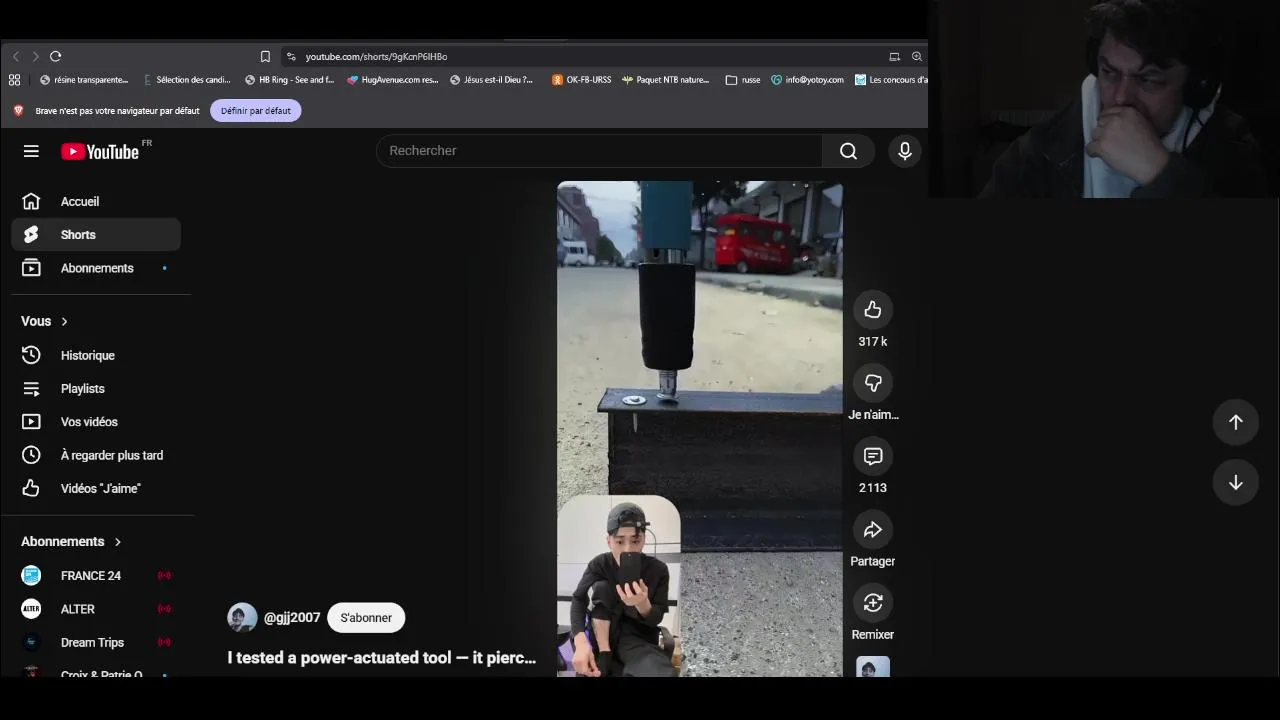Go to next short with down arrow
Viewport: 1280px width, 720px height.
(x=1236, y=482)
